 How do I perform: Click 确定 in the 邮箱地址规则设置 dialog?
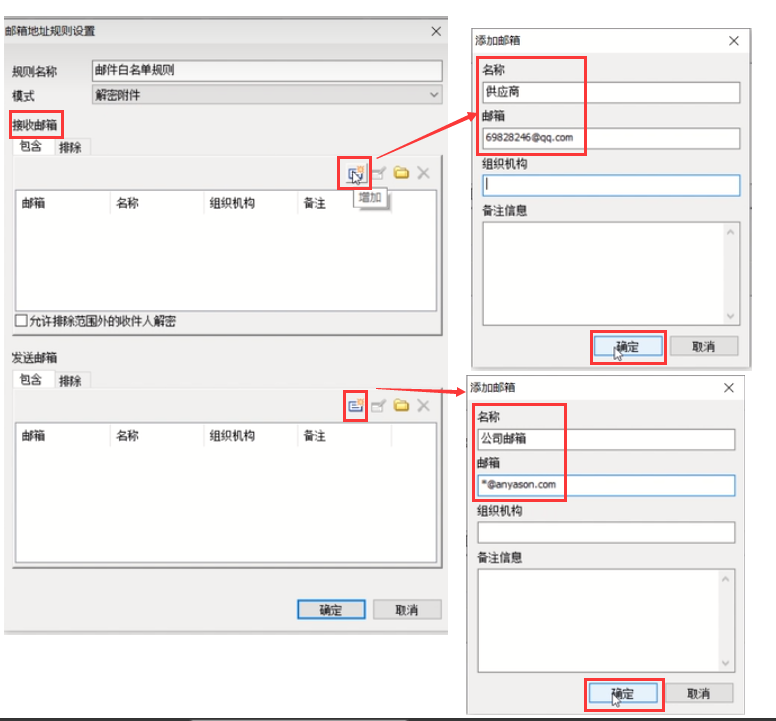[331, 610]
